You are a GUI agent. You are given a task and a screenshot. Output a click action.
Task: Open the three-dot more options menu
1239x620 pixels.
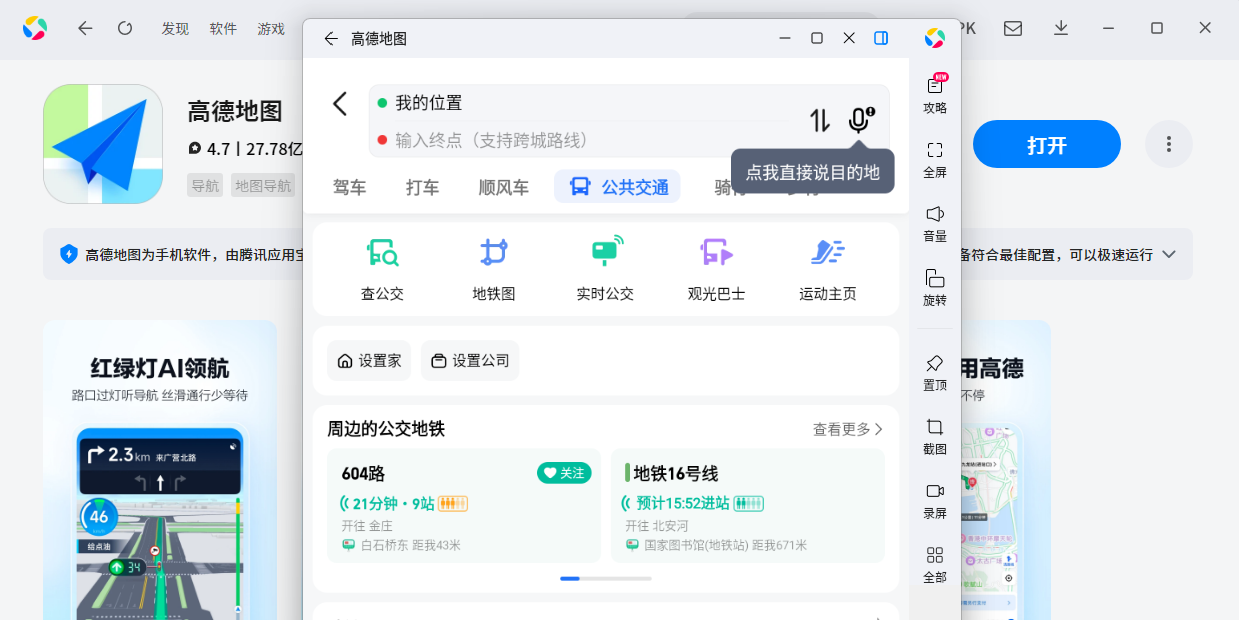coord(1168,145)
